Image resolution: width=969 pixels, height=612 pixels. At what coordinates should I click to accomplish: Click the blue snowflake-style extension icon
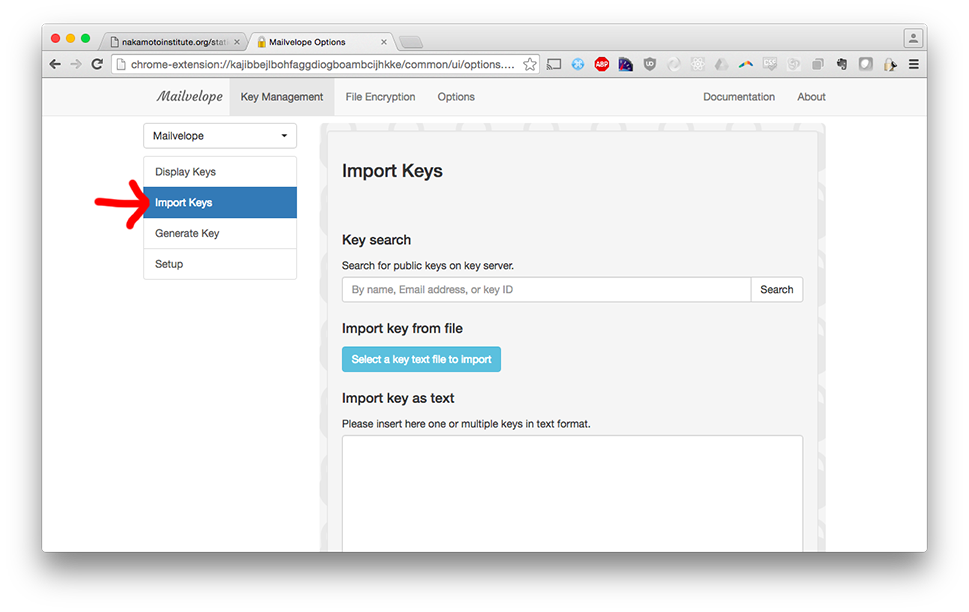(x=578, y=64)
